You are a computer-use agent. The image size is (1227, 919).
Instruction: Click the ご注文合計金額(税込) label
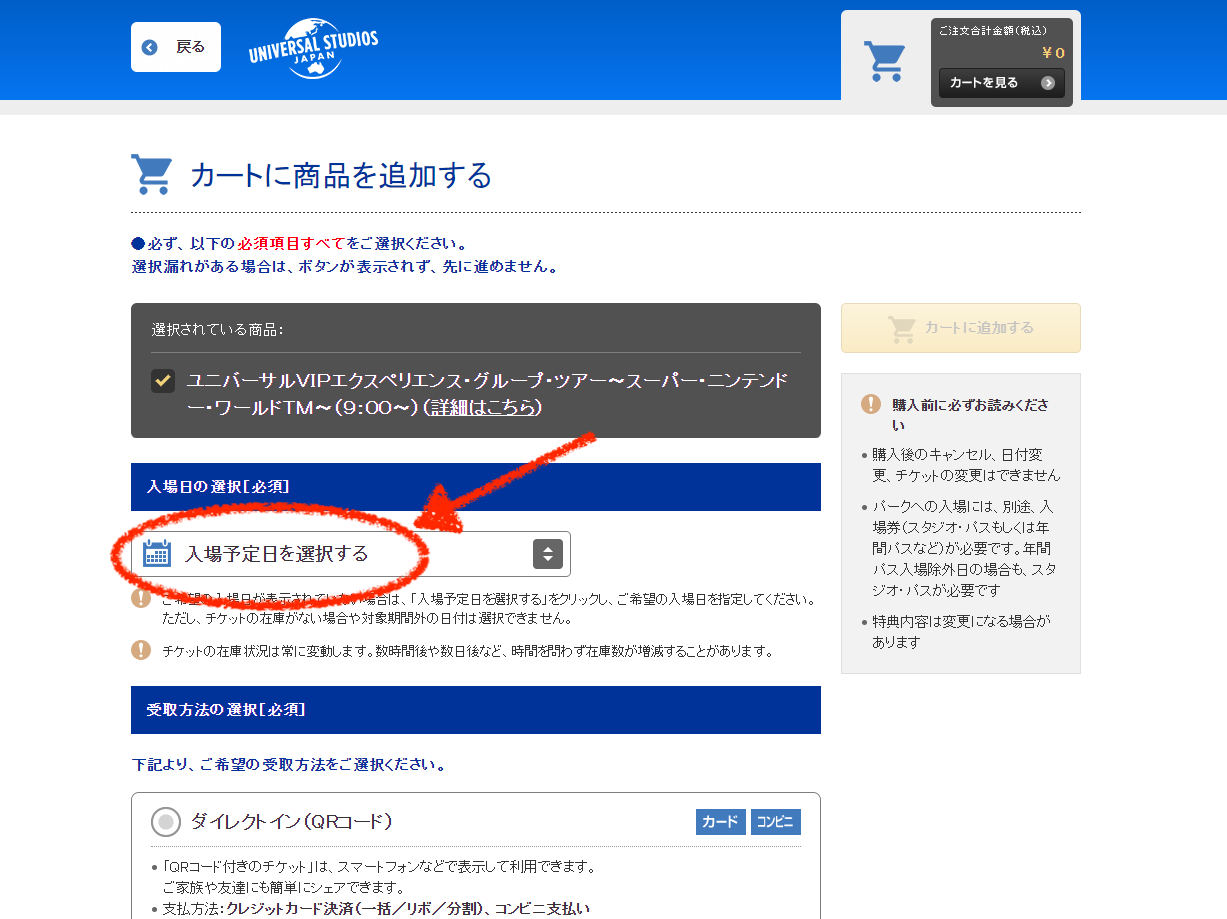pos(992,31)
